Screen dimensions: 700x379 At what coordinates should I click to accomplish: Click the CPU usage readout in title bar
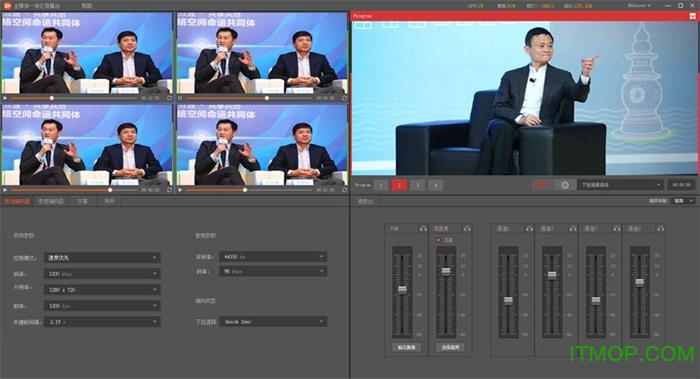(475, 6)
